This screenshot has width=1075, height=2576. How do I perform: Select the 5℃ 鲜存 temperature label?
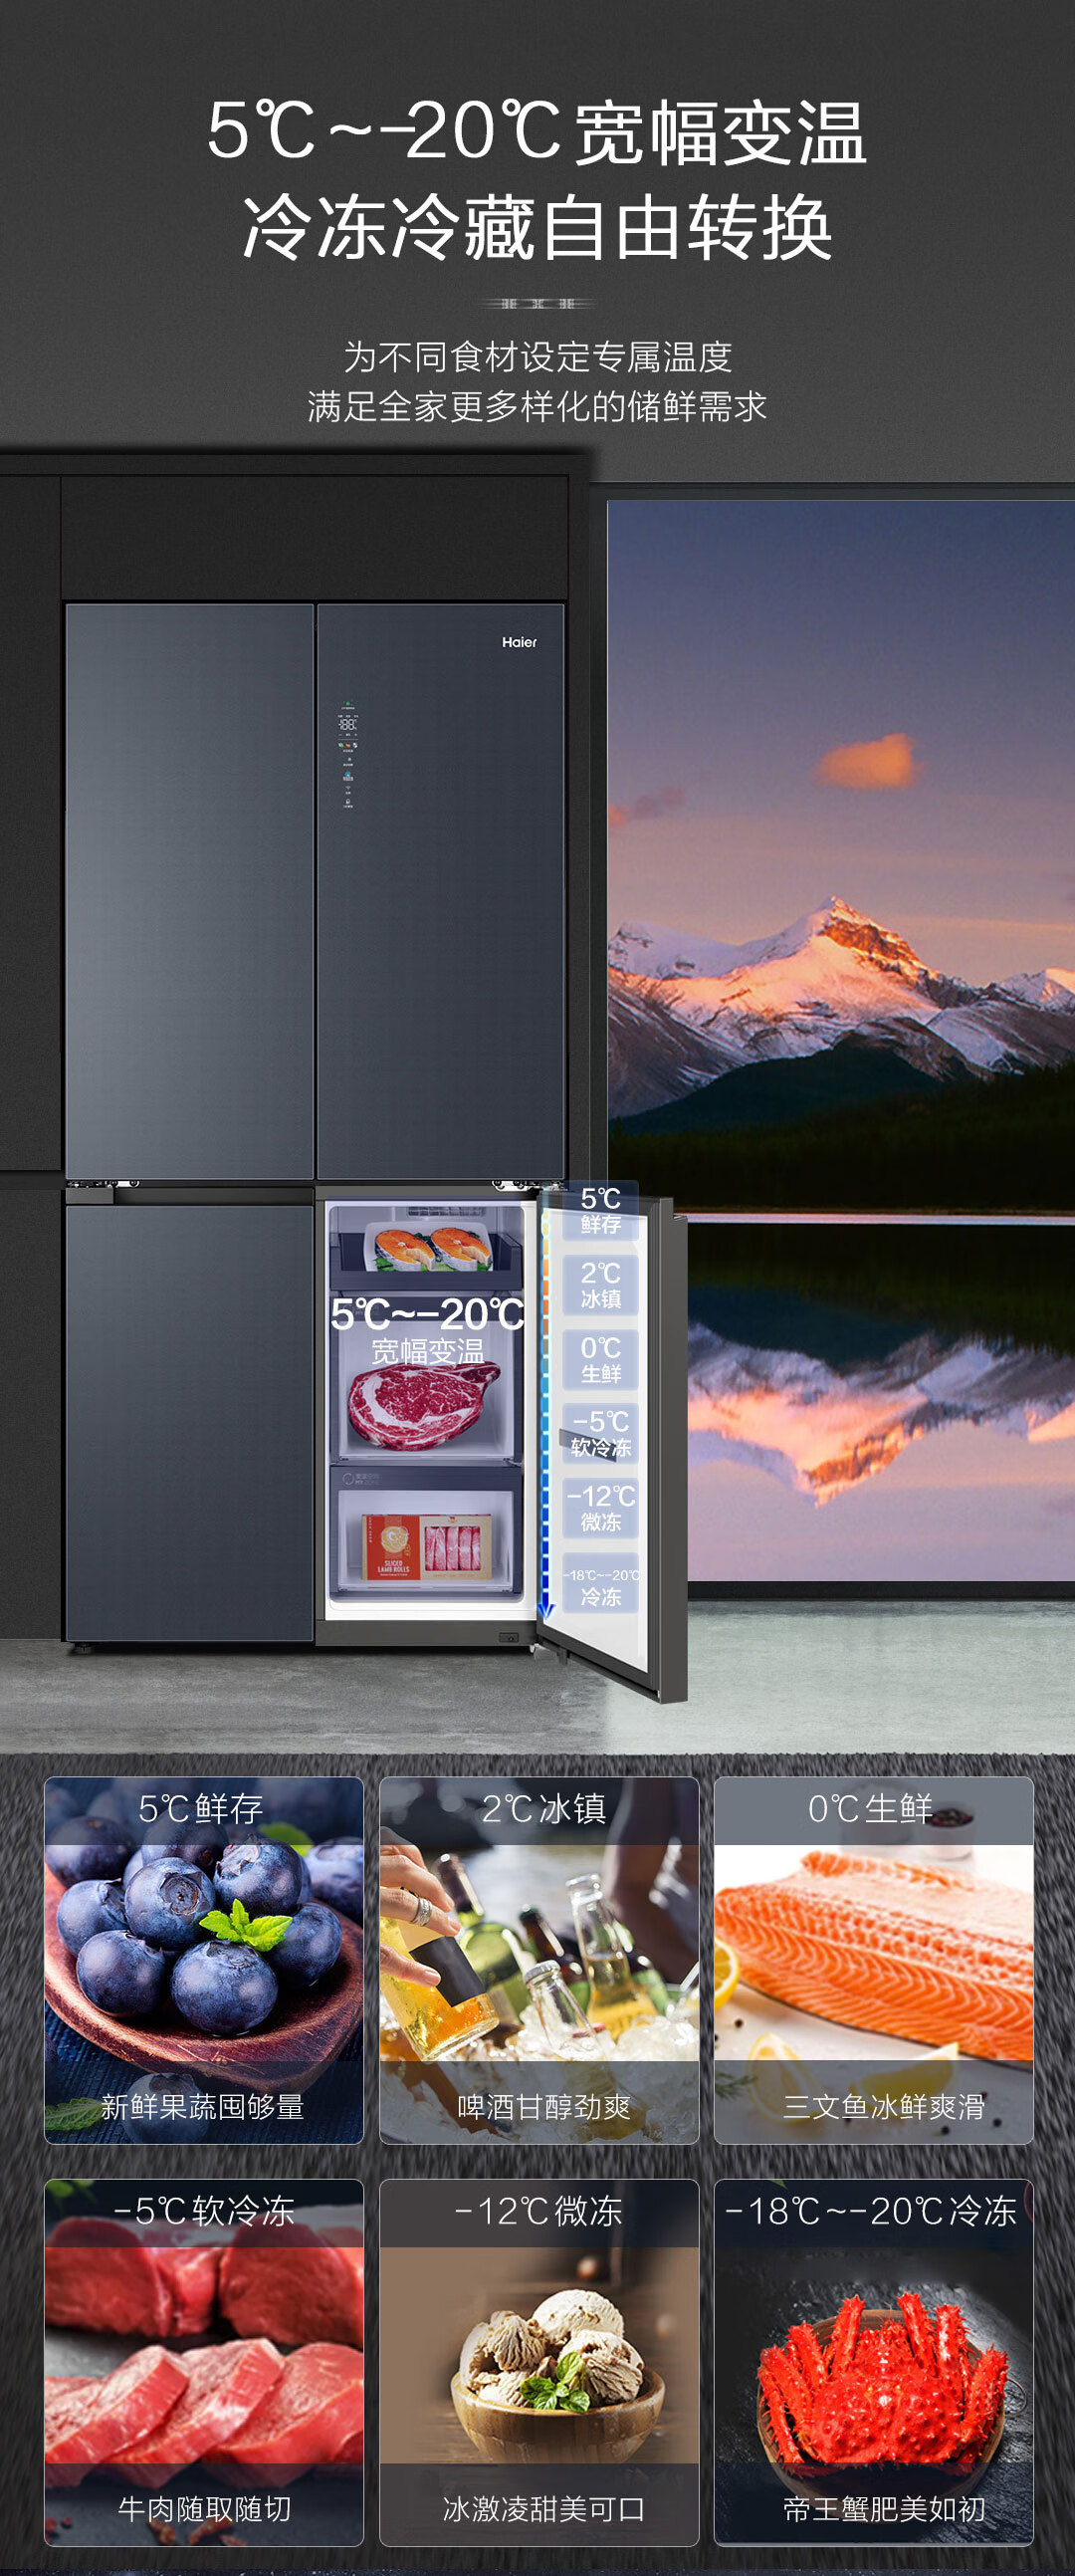click(x=600, y=1210)
